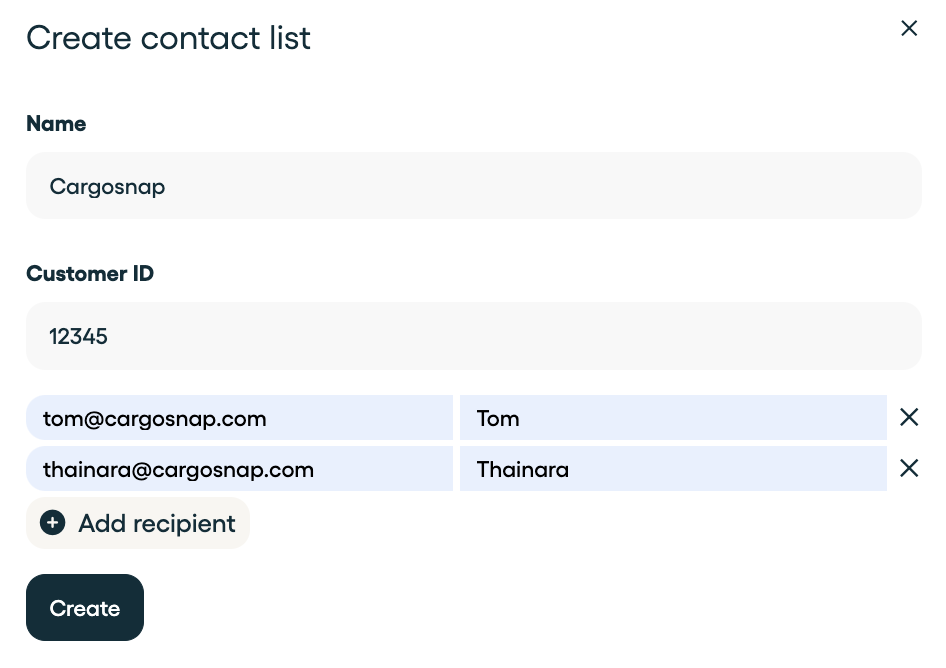Edit the thainara@cargosnap.com email field
This screenshot has height=668, width=946.
click(240, 469)
